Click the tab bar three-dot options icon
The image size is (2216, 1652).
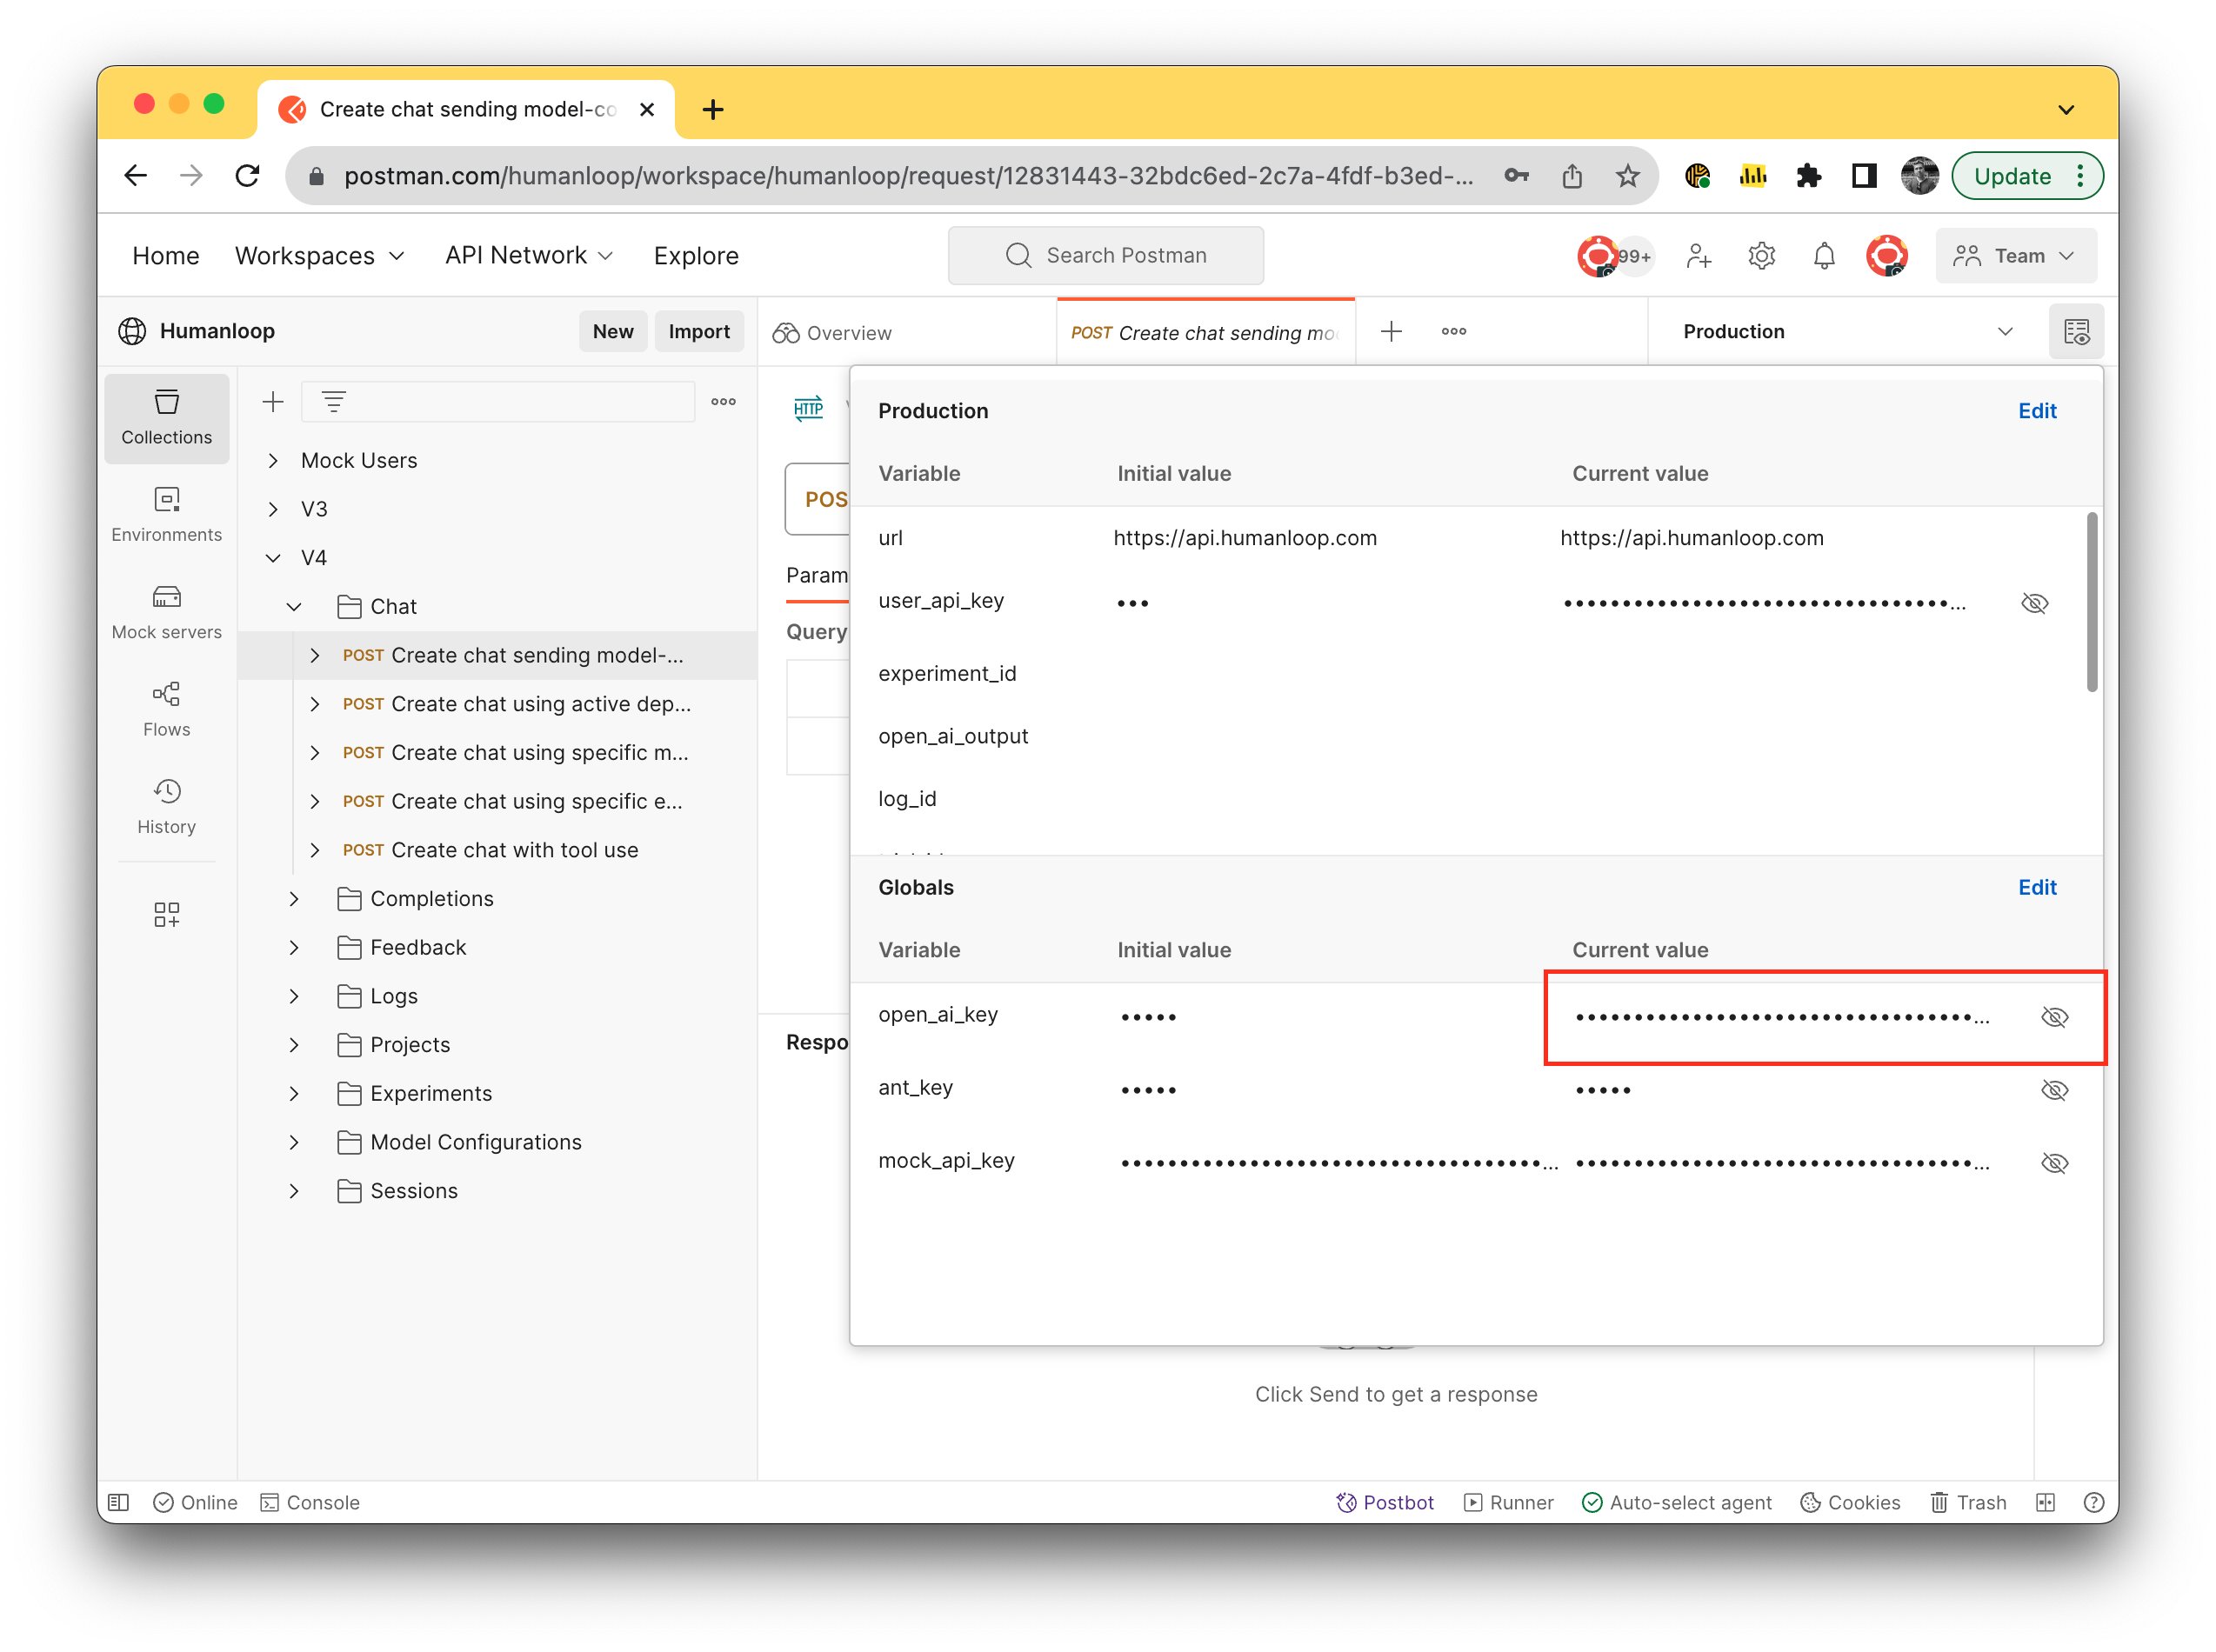pyautogui.click(x=1453, y=331)
